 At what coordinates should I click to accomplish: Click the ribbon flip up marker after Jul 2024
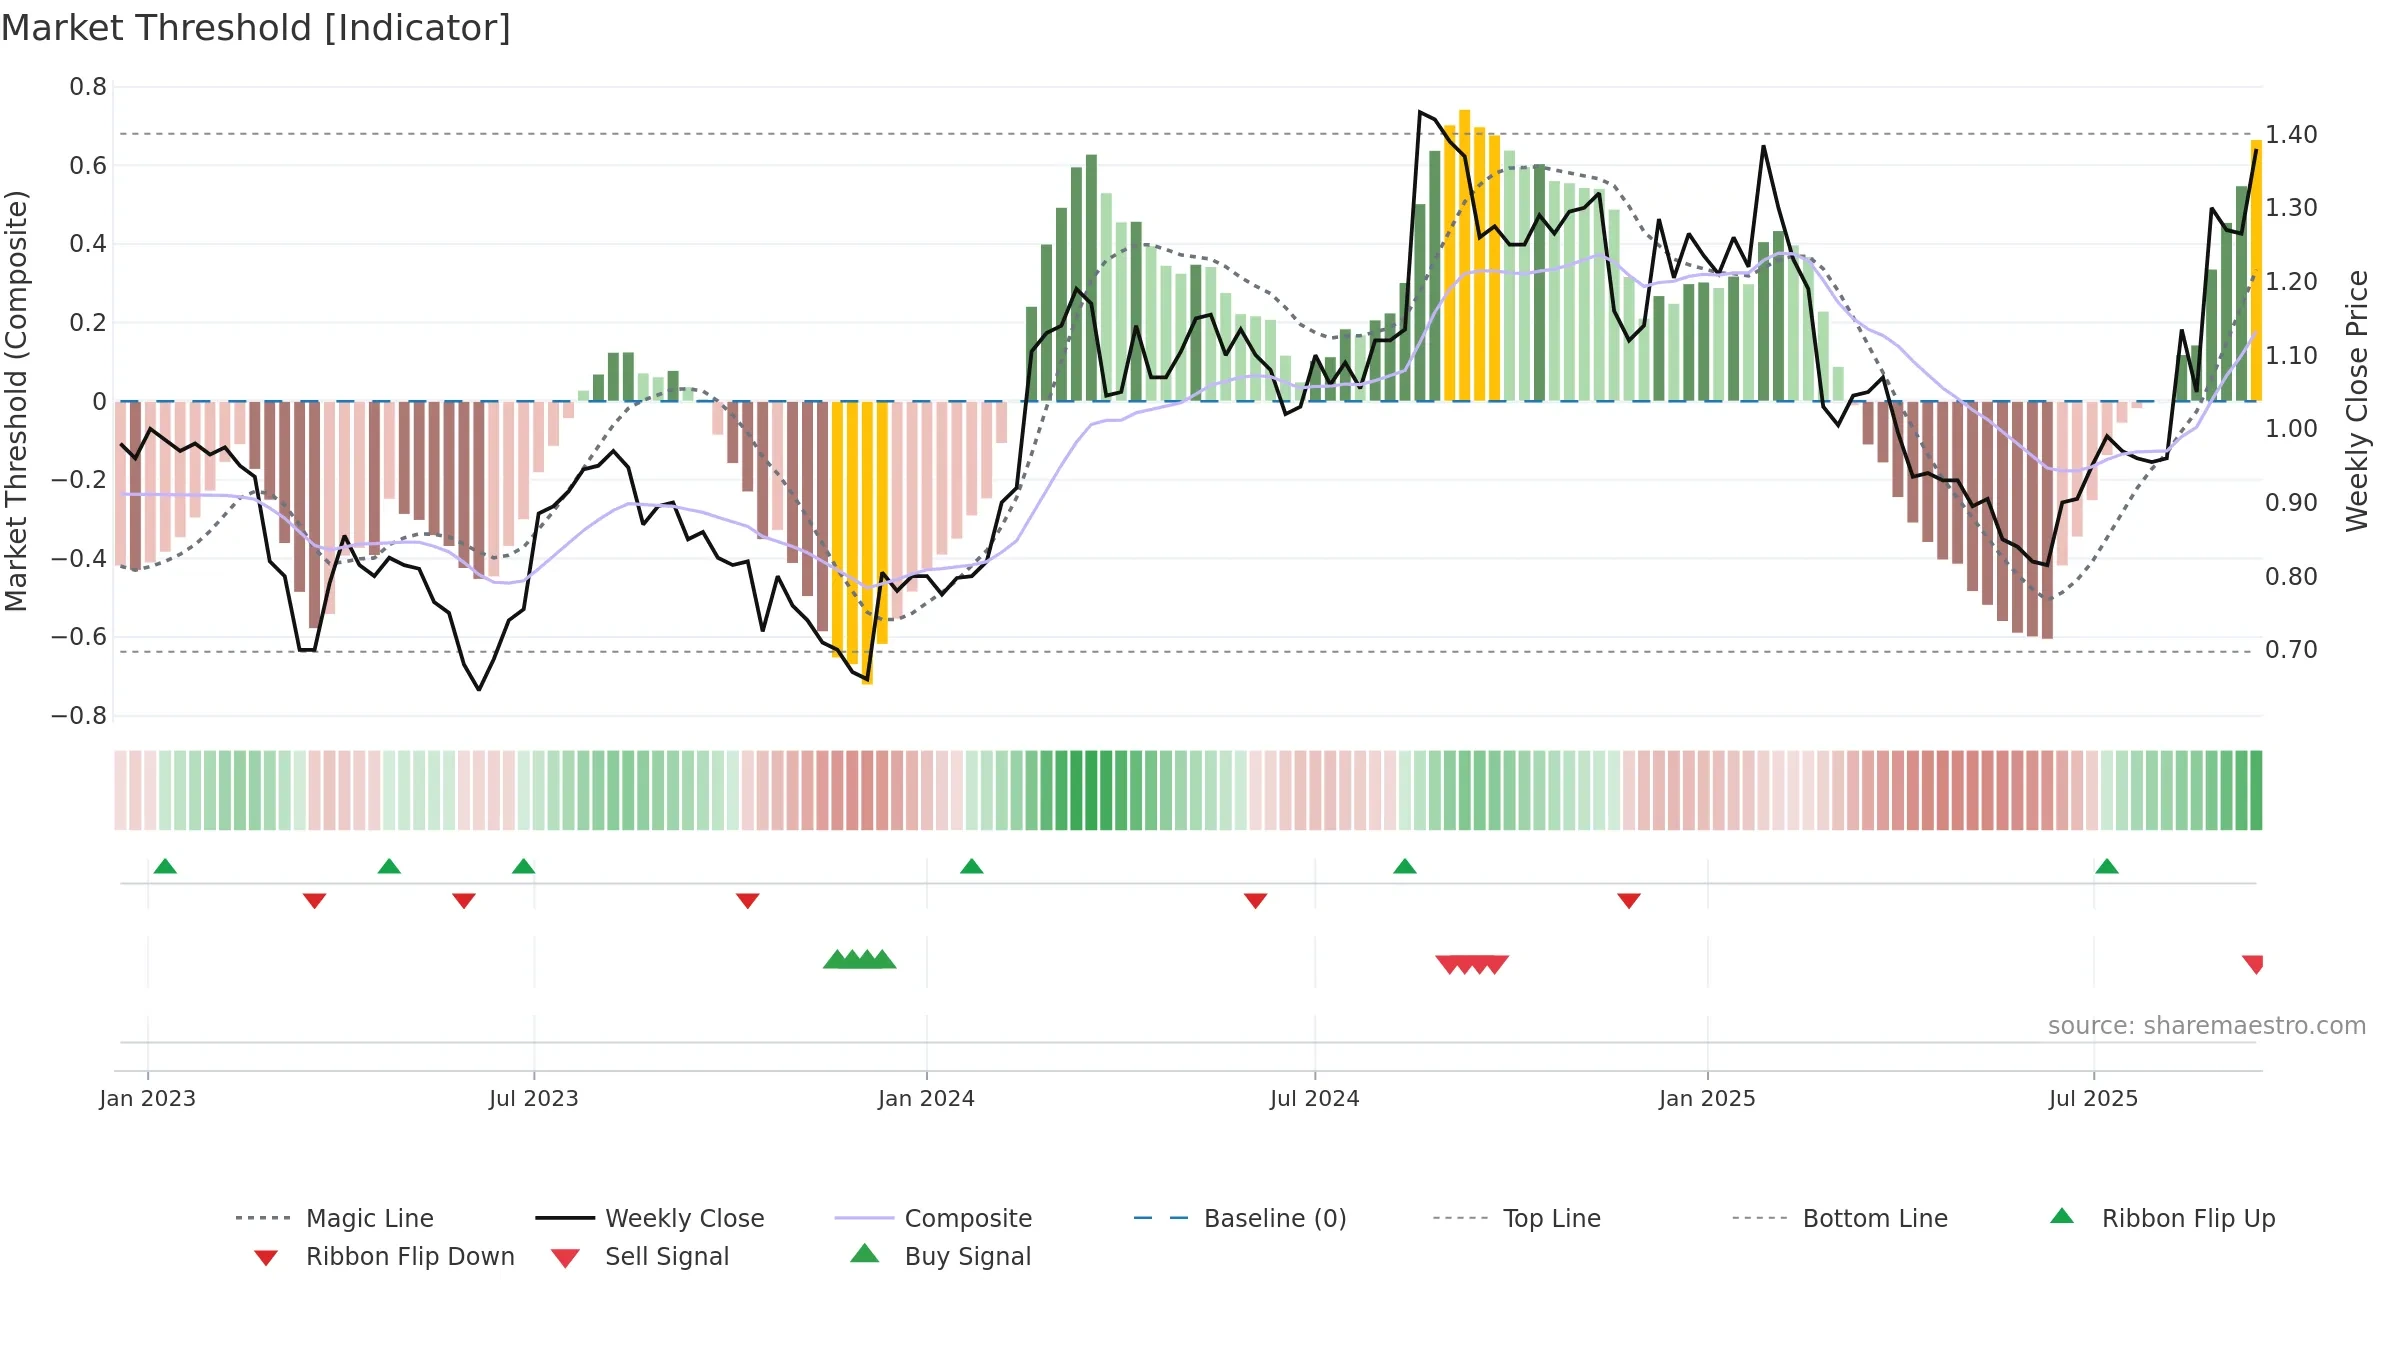click(1405, 866)
